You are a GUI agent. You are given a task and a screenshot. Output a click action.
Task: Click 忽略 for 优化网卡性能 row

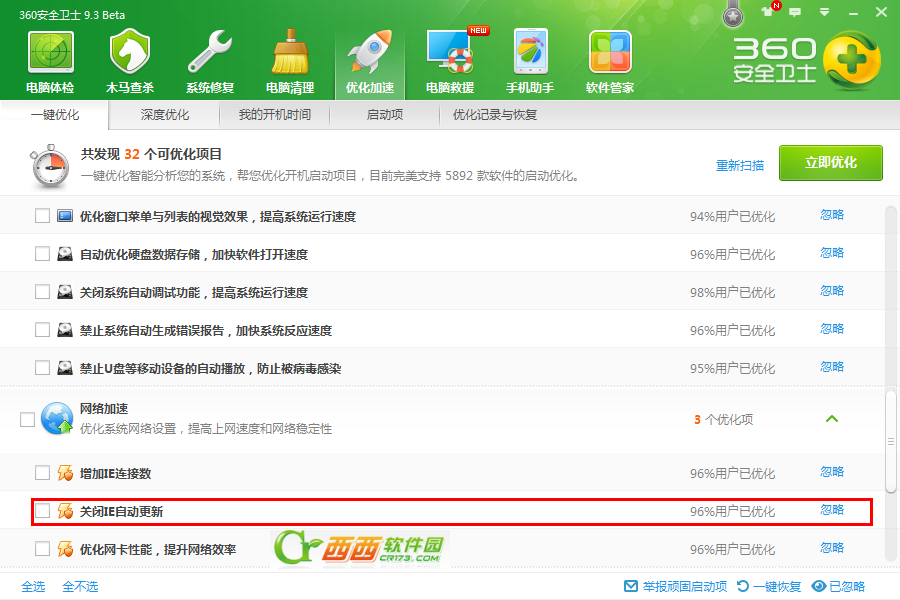tap(832, 547)
